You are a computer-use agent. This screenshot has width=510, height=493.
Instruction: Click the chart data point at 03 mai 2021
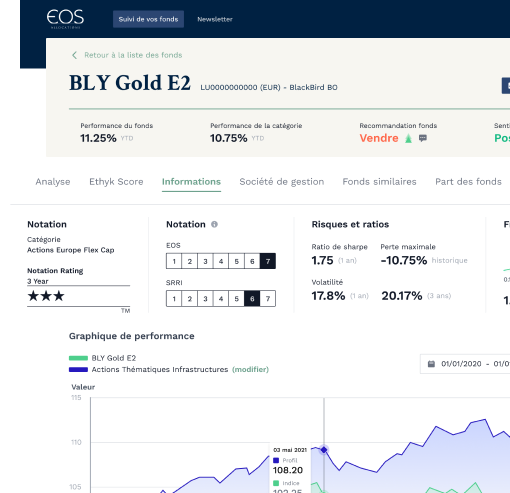click(x=324, y=450)
